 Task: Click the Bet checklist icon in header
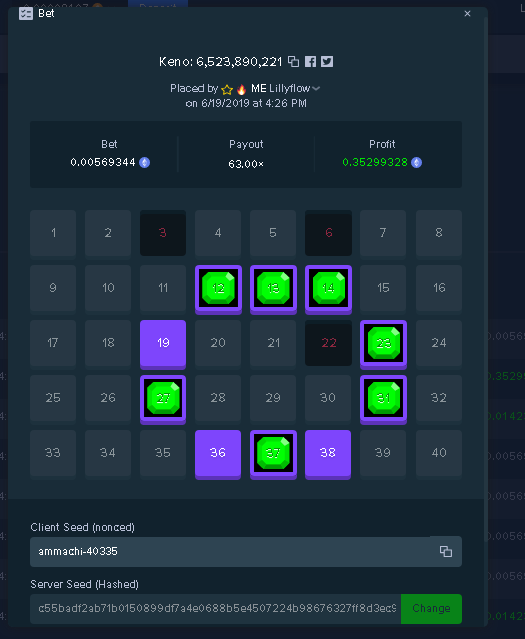click(x=26, y=13)
